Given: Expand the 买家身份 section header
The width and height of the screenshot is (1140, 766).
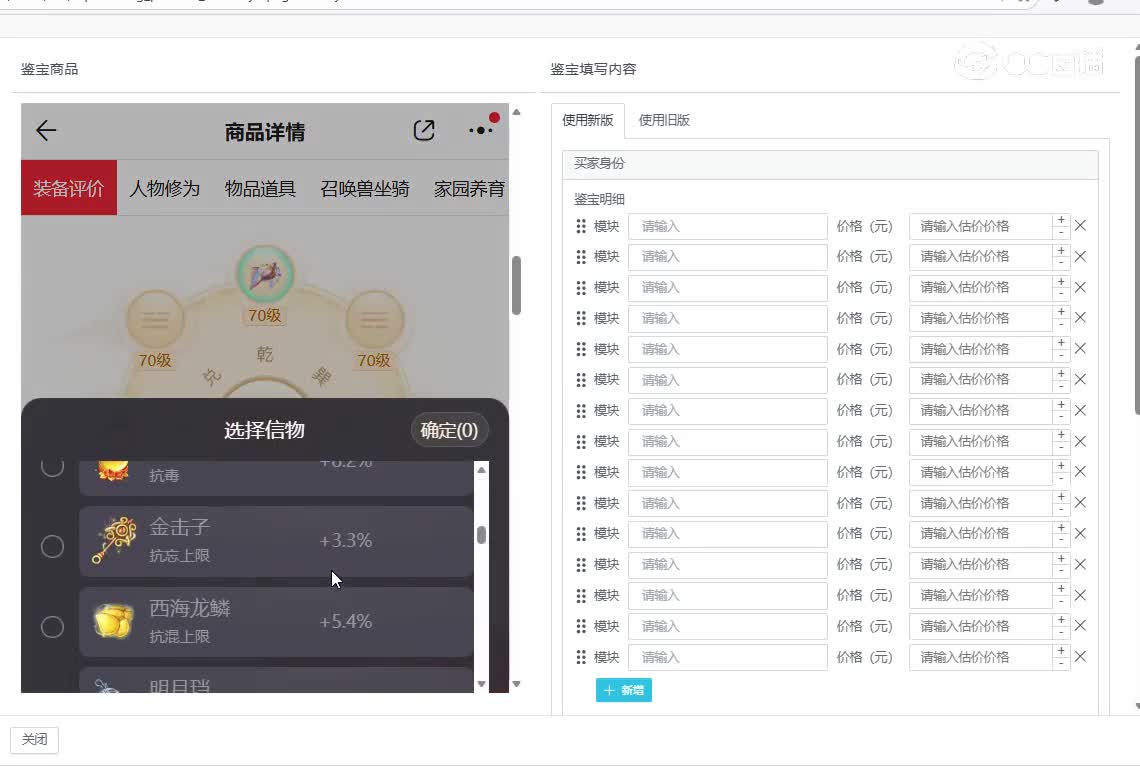Looking at the screenshot, I should point(830,164).
